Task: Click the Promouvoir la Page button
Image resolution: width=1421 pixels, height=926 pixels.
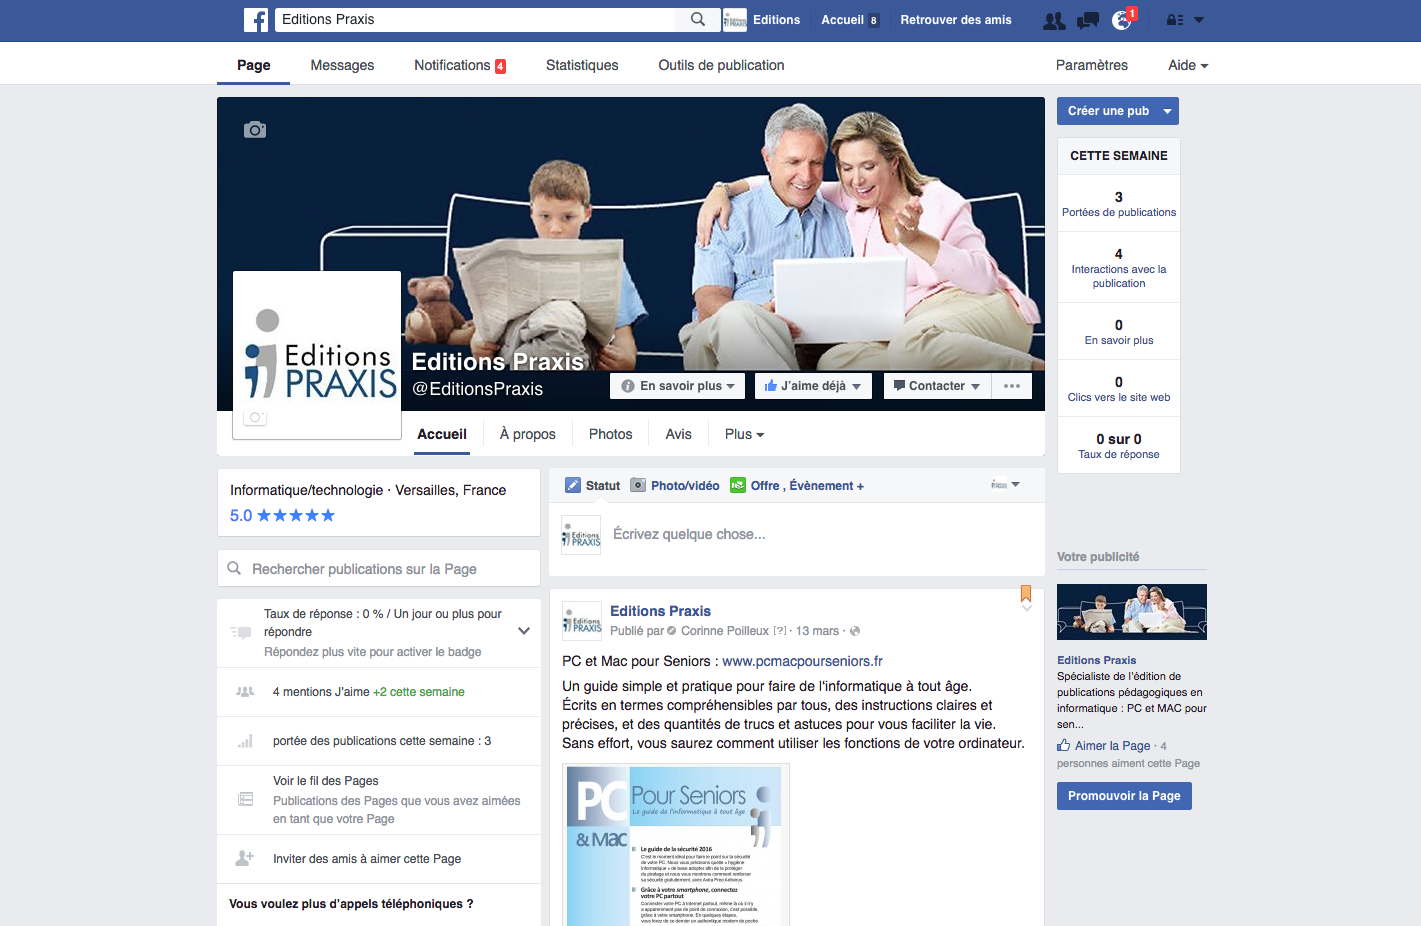Action: click(1124, 796)
